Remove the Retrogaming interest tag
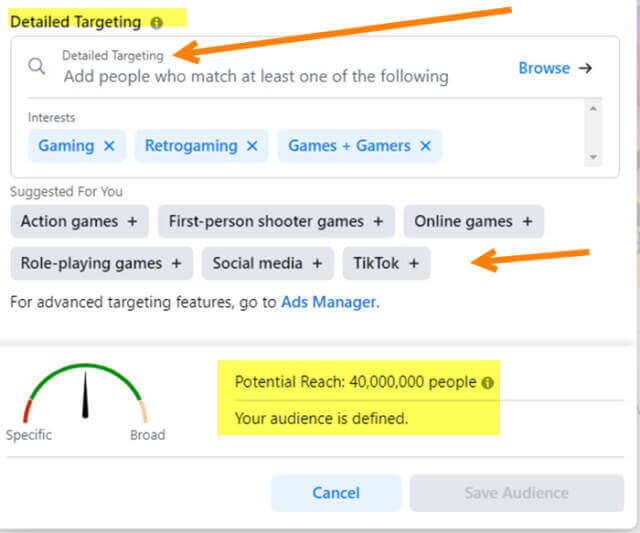 pos(252,146)
